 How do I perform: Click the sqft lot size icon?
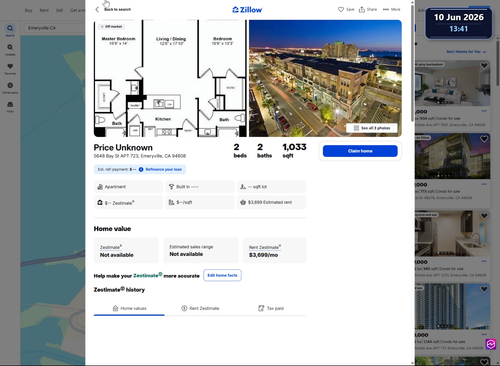243,187
